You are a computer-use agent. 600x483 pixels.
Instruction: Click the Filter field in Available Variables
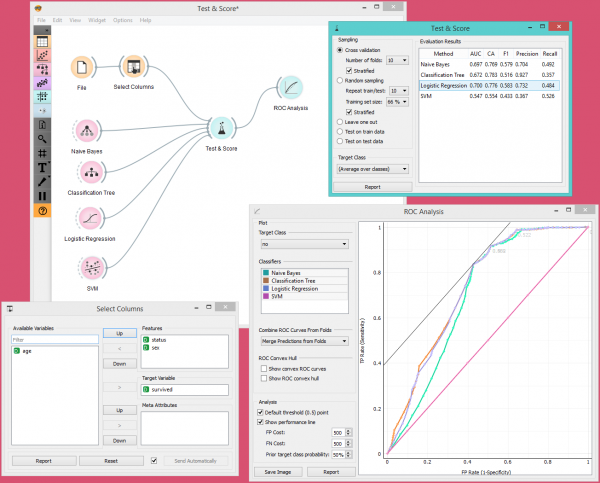55,339
